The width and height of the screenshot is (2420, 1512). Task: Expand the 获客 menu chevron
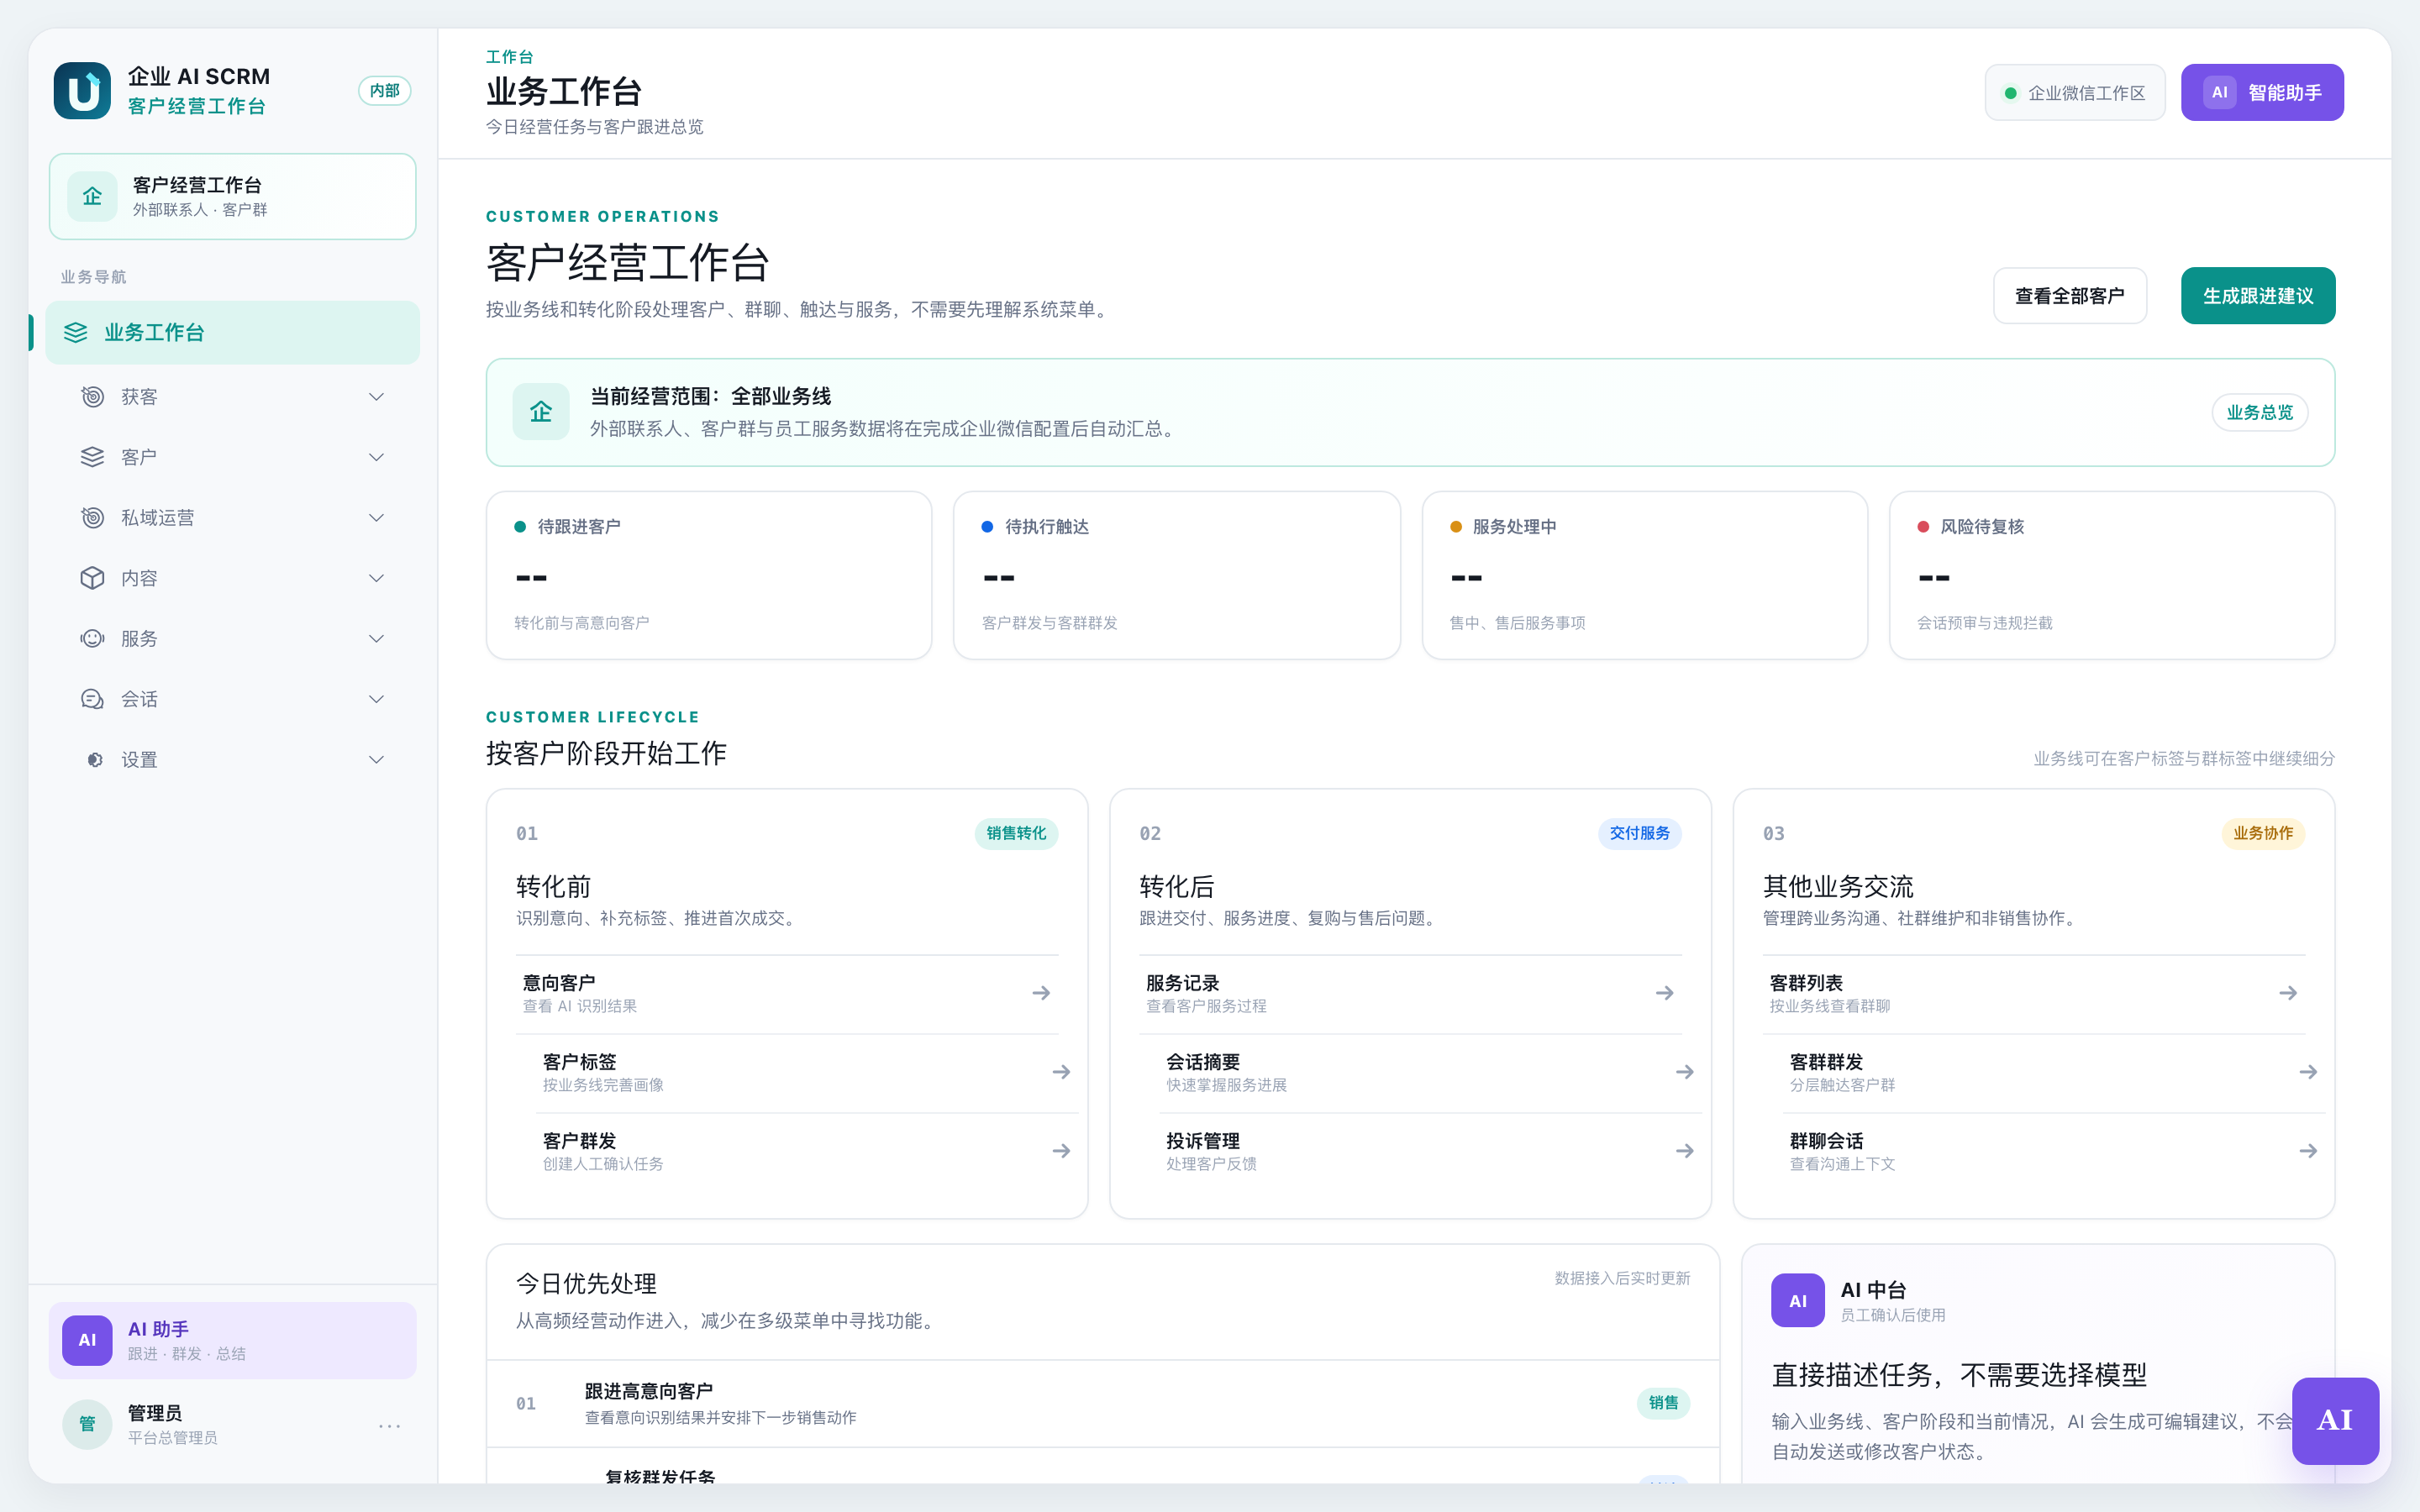(x=376, y=397)
